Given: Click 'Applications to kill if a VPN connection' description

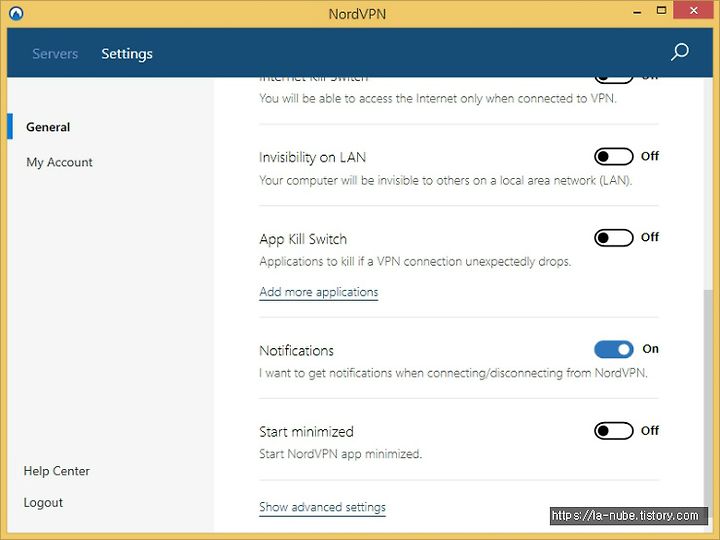Looking at the screenshot, I should coord(415,261).
